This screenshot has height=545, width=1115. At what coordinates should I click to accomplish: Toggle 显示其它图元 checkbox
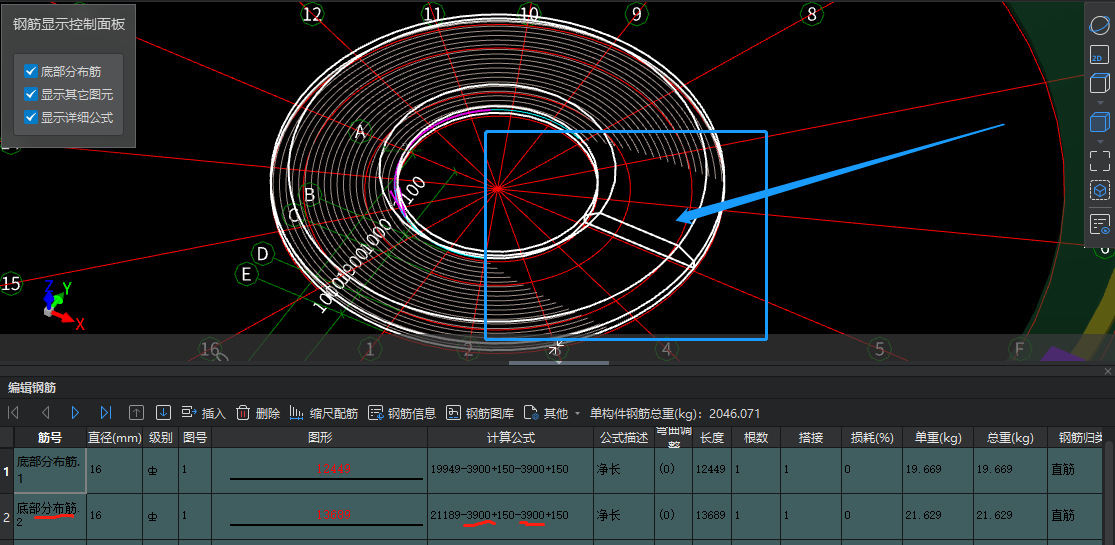click(x=31, y=94)
